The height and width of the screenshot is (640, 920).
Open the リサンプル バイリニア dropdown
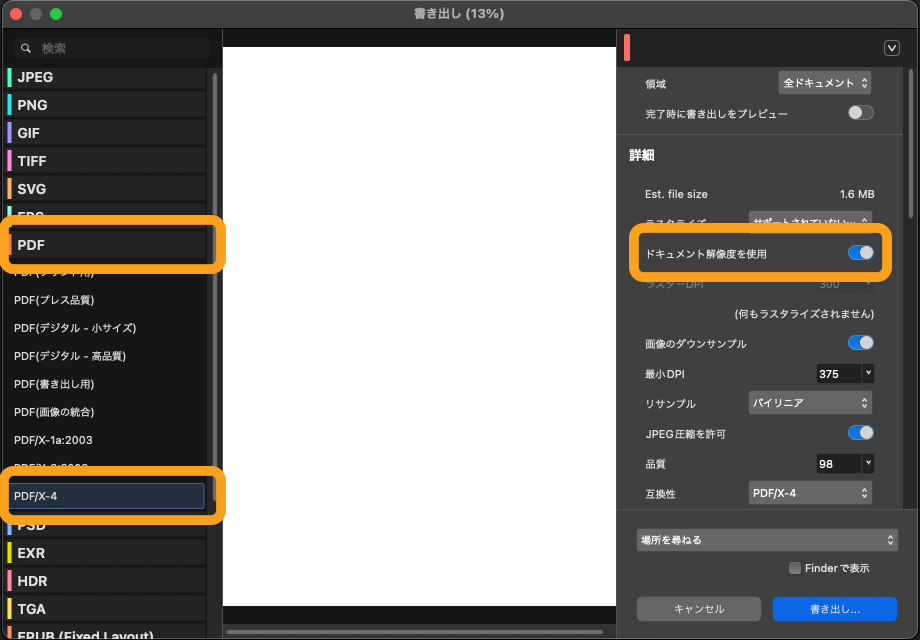point(810,403)
